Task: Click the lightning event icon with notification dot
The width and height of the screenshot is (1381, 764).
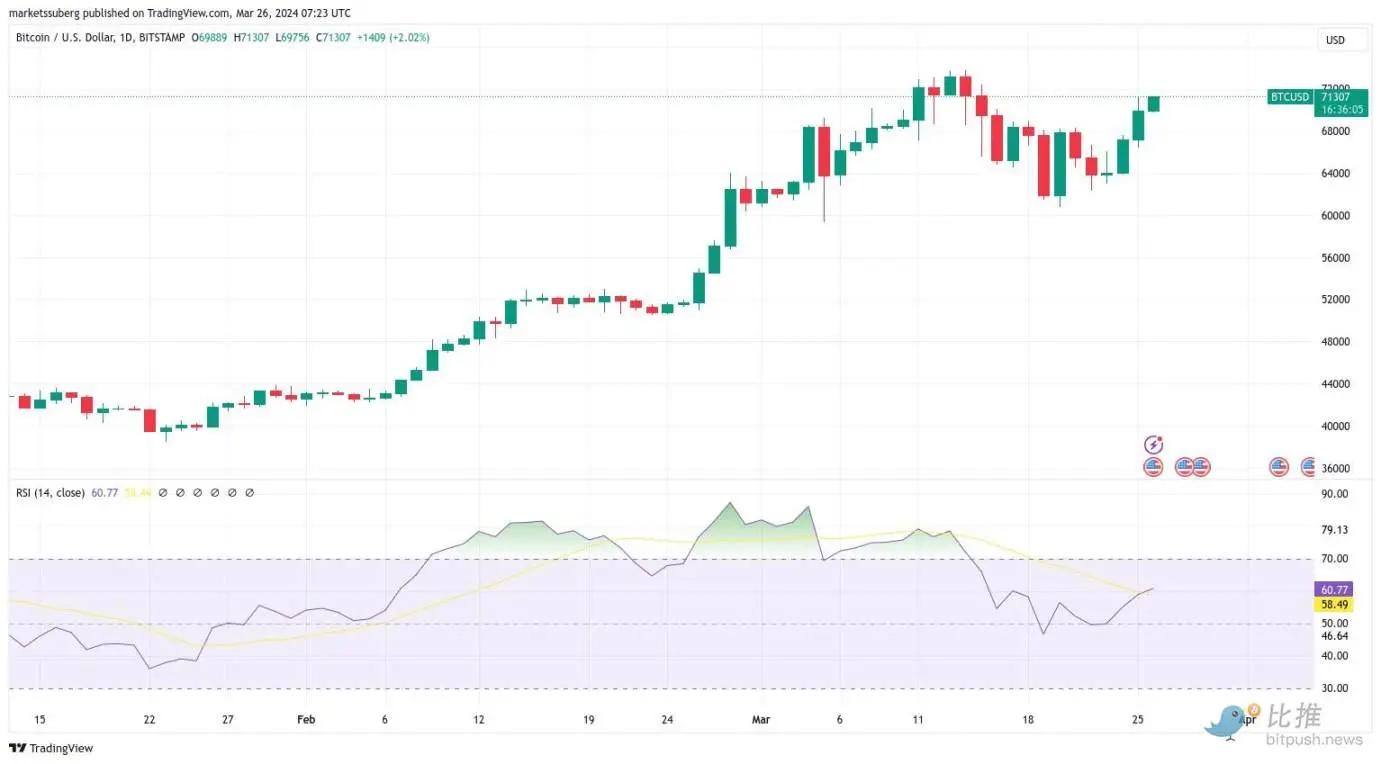Action: click(1154, 445)
